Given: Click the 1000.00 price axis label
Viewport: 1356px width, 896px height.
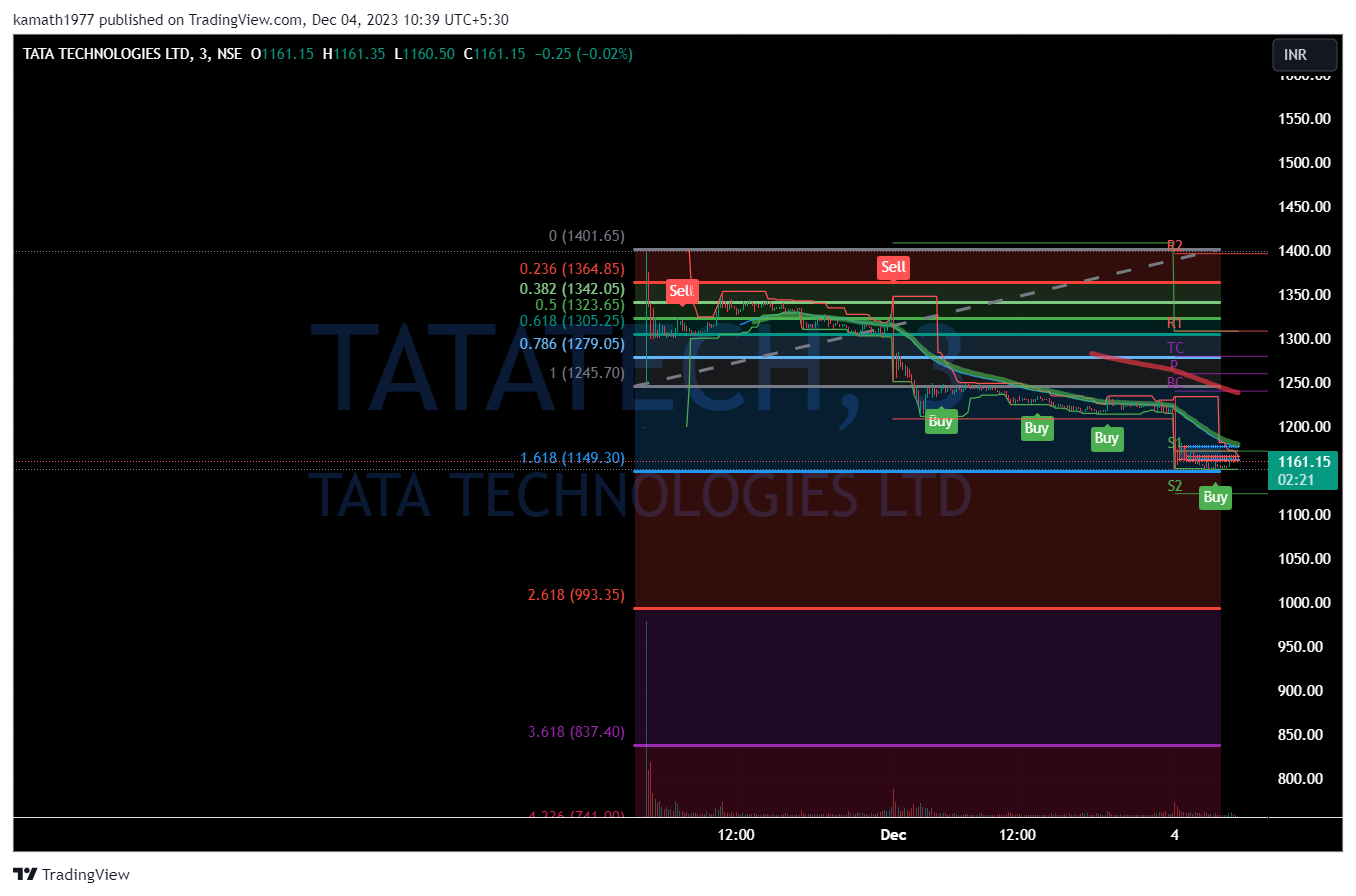Looking at the screenshot, I should [1304, 602].
